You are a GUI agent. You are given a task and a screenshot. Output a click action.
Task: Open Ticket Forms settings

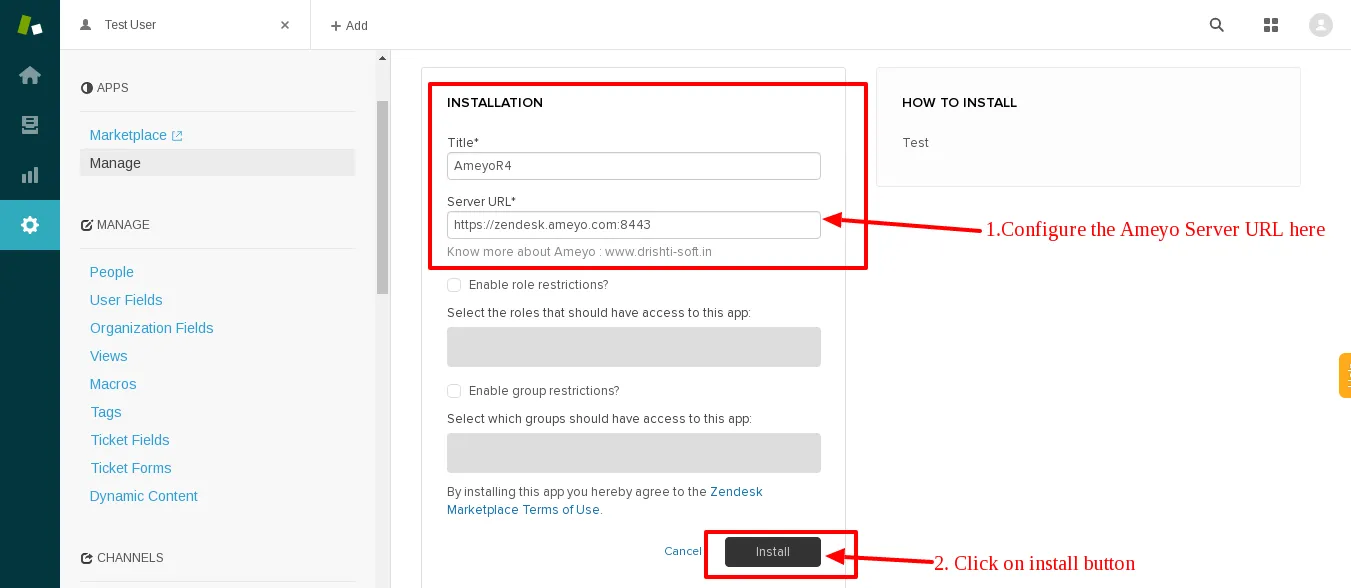point(131,468)
